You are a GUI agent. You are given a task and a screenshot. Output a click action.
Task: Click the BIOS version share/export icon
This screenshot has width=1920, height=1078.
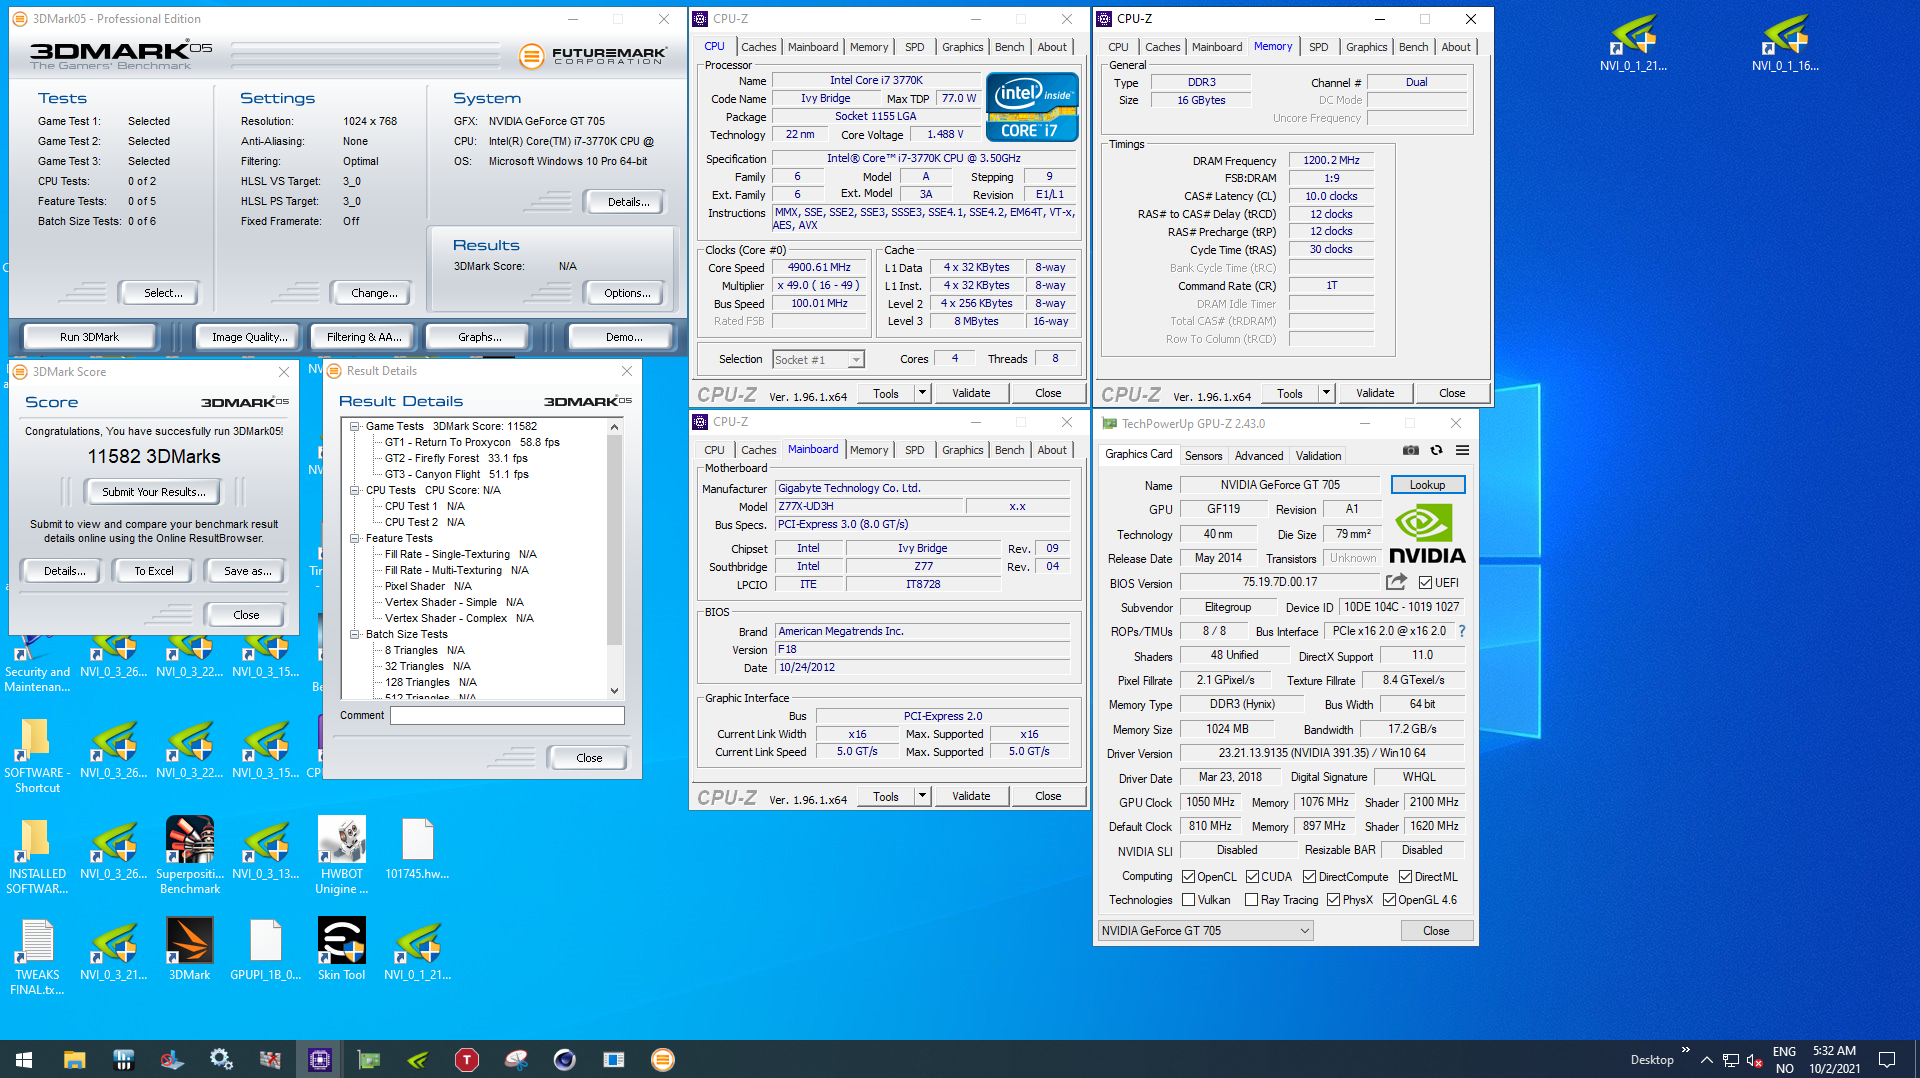[1396, 582]
